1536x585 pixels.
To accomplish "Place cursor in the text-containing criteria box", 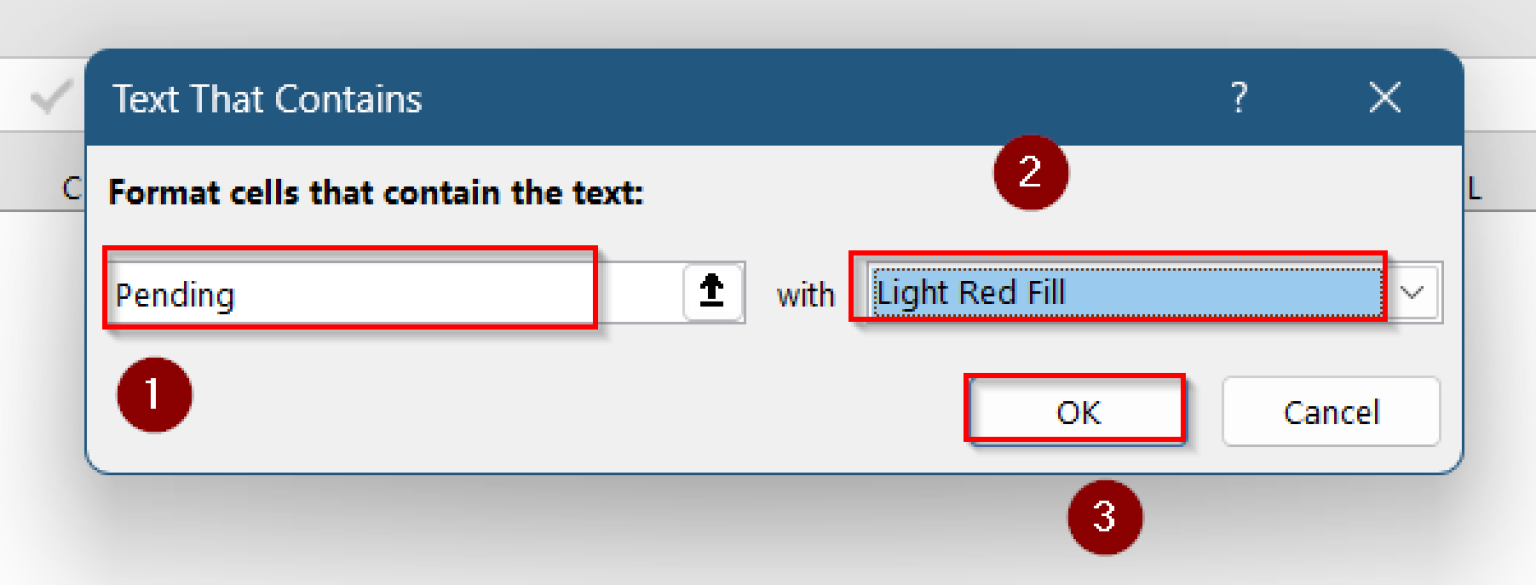I will [x=350, y=292].
